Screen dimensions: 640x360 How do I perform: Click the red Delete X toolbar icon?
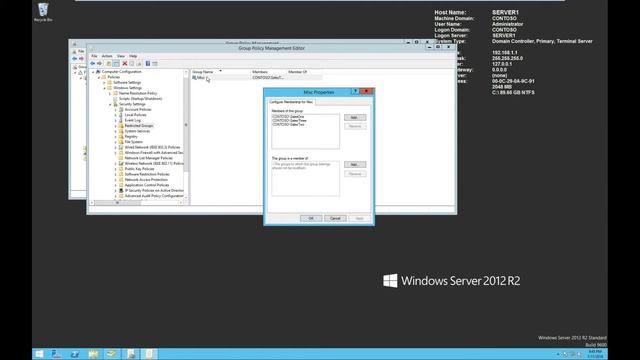click(x=124, y=63)
